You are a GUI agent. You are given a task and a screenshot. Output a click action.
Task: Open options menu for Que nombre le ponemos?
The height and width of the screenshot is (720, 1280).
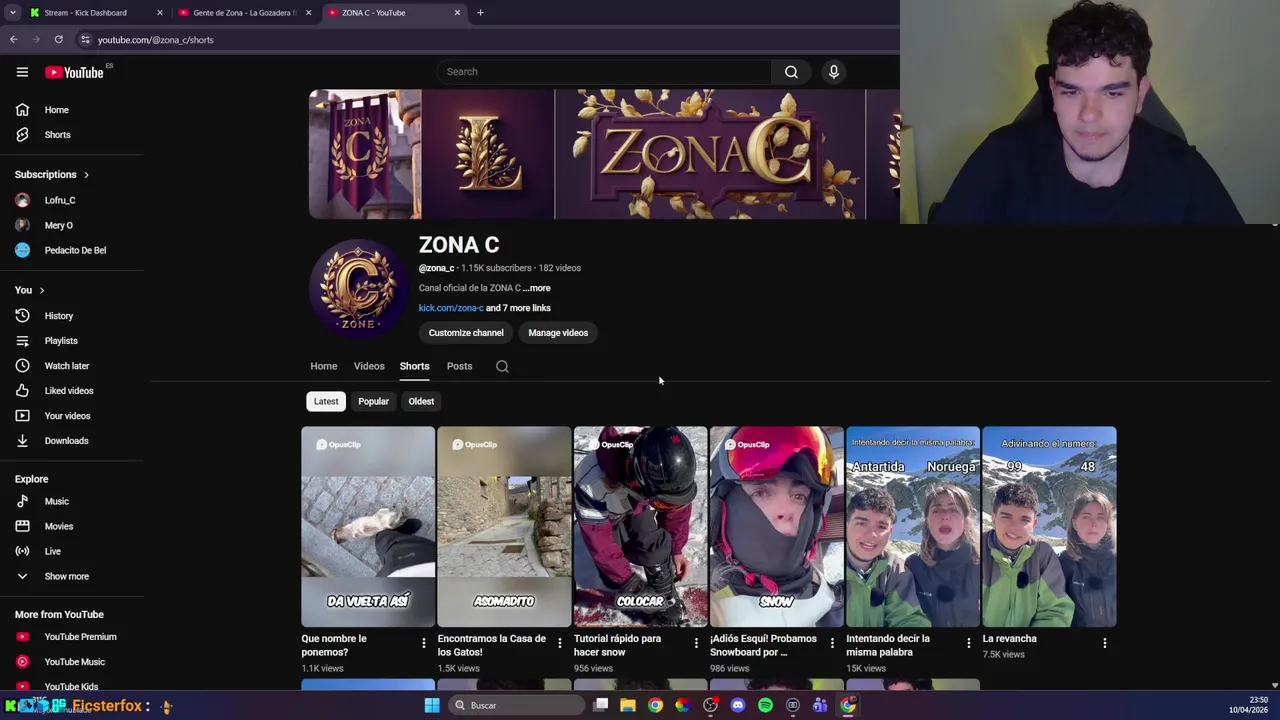click(423, 643)
